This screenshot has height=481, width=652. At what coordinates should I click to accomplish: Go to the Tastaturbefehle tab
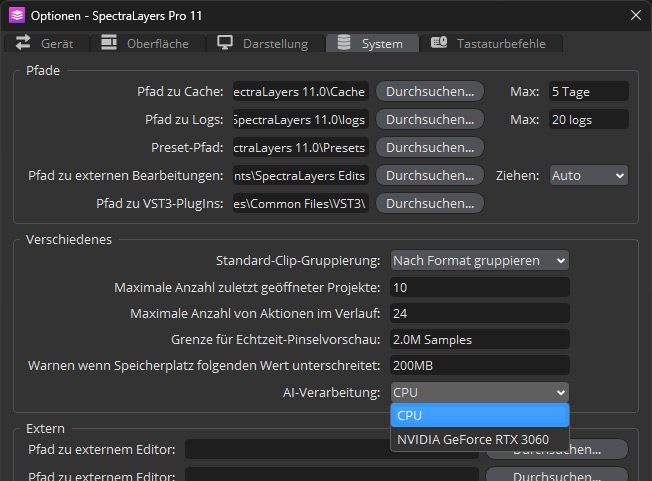(x=490, y=43)
